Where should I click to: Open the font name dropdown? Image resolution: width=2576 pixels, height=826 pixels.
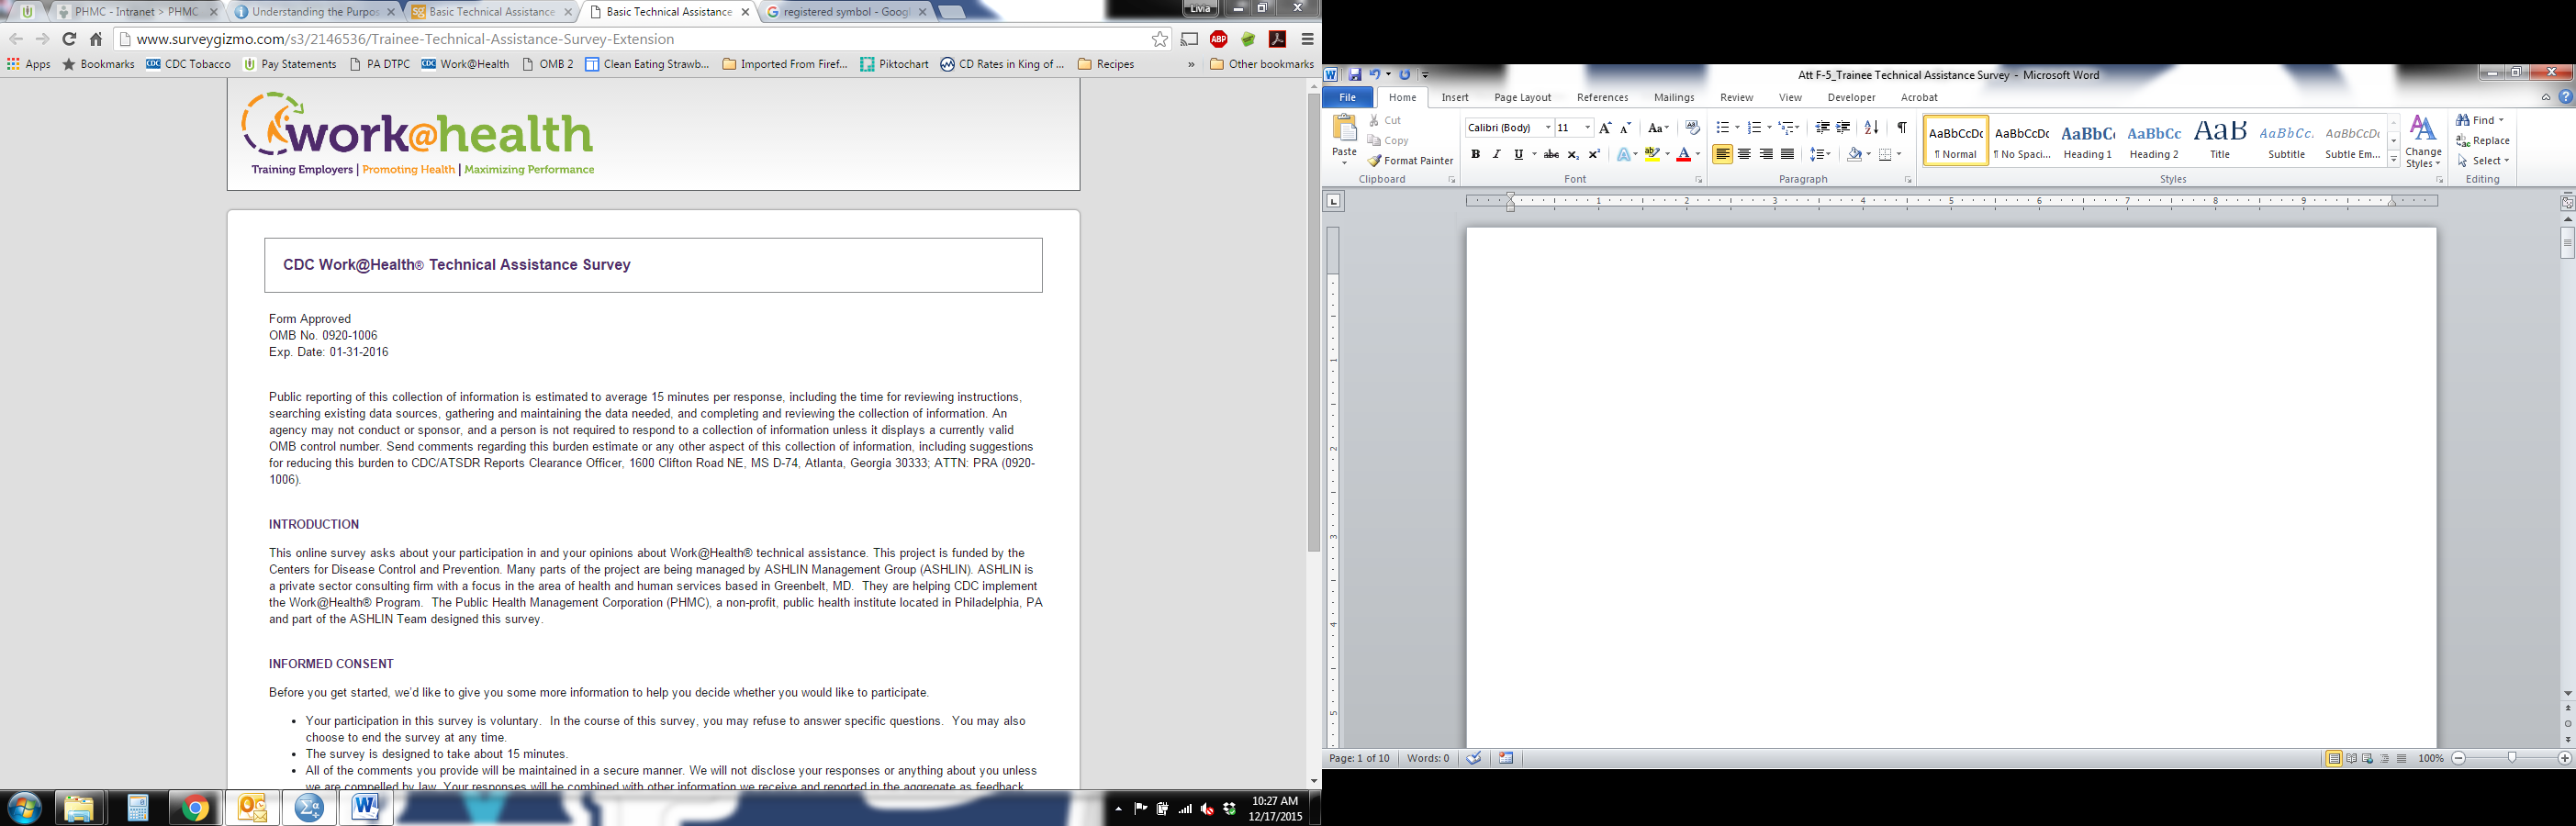[1548, 128]
